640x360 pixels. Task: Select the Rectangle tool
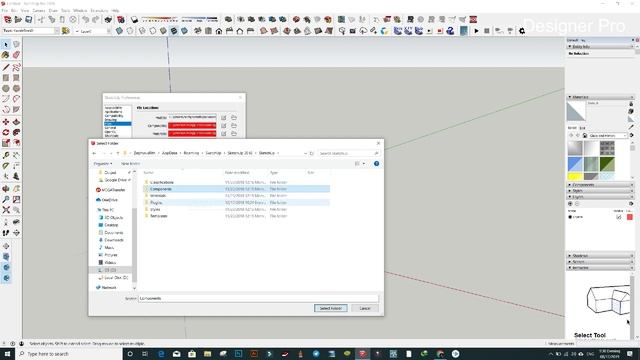(x=6, y=78)
